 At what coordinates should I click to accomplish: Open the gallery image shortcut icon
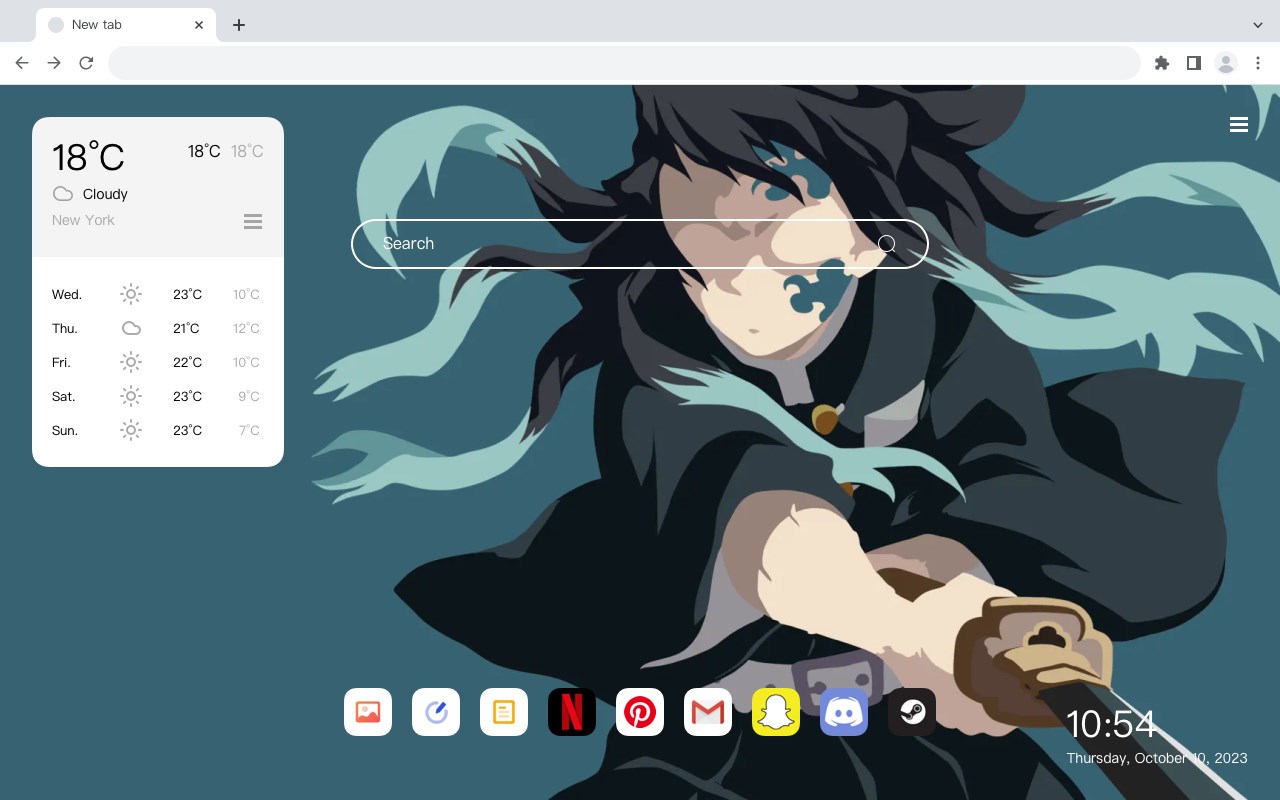pyautogui.click(x=368, y=712)
